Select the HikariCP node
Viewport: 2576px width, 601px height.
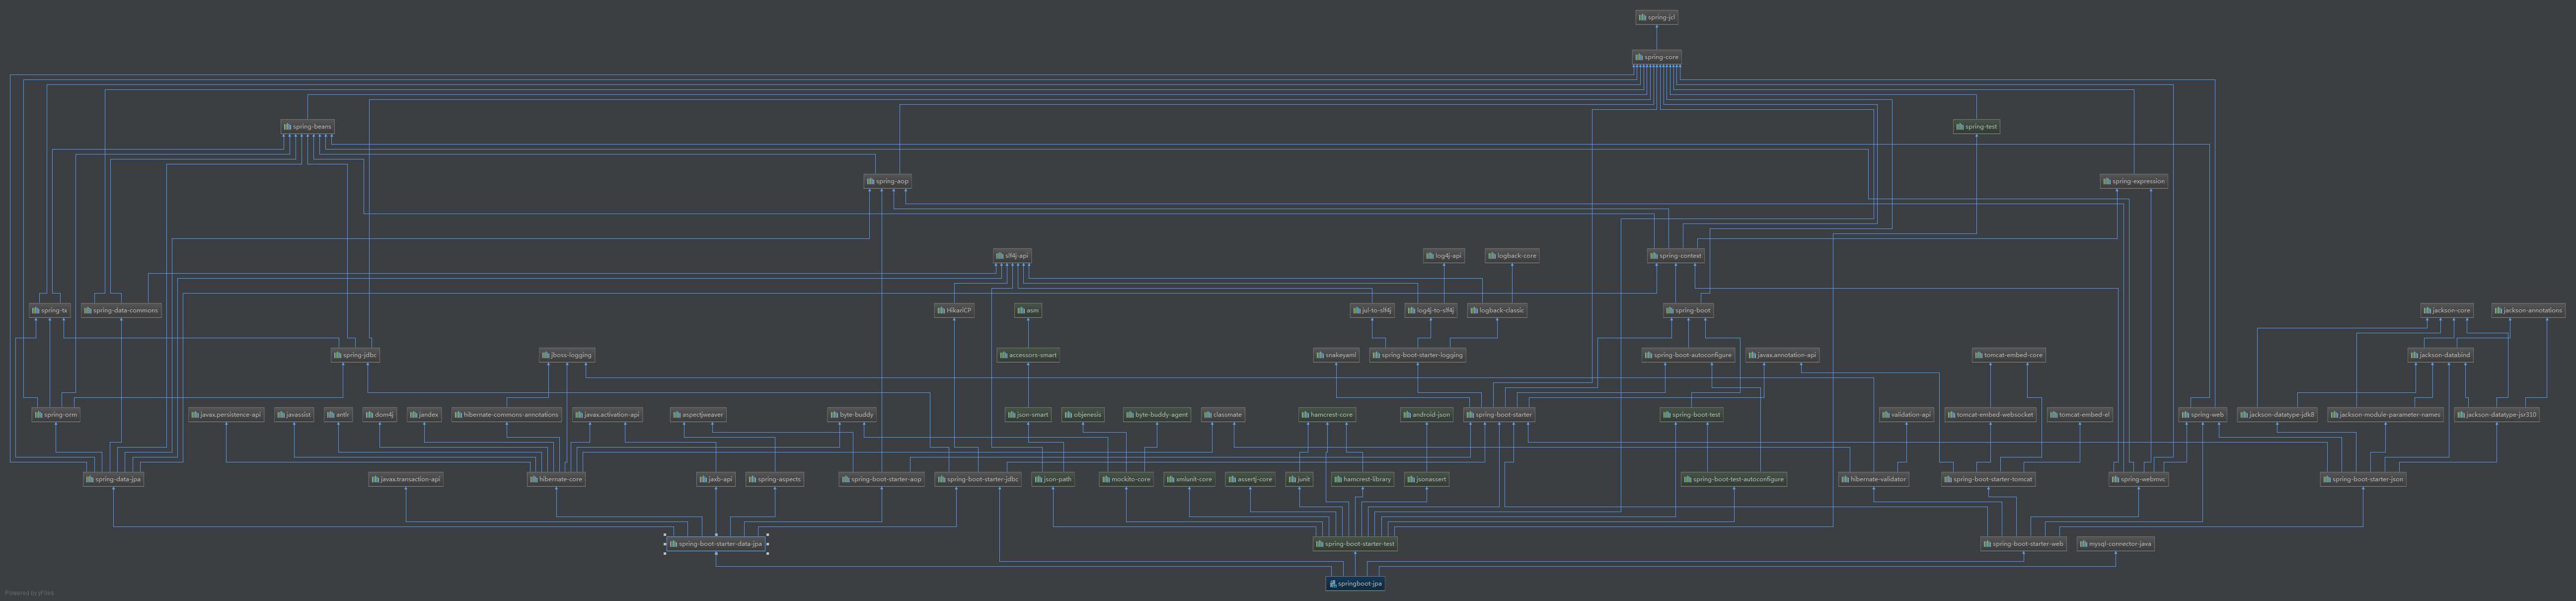pos(954,310)
